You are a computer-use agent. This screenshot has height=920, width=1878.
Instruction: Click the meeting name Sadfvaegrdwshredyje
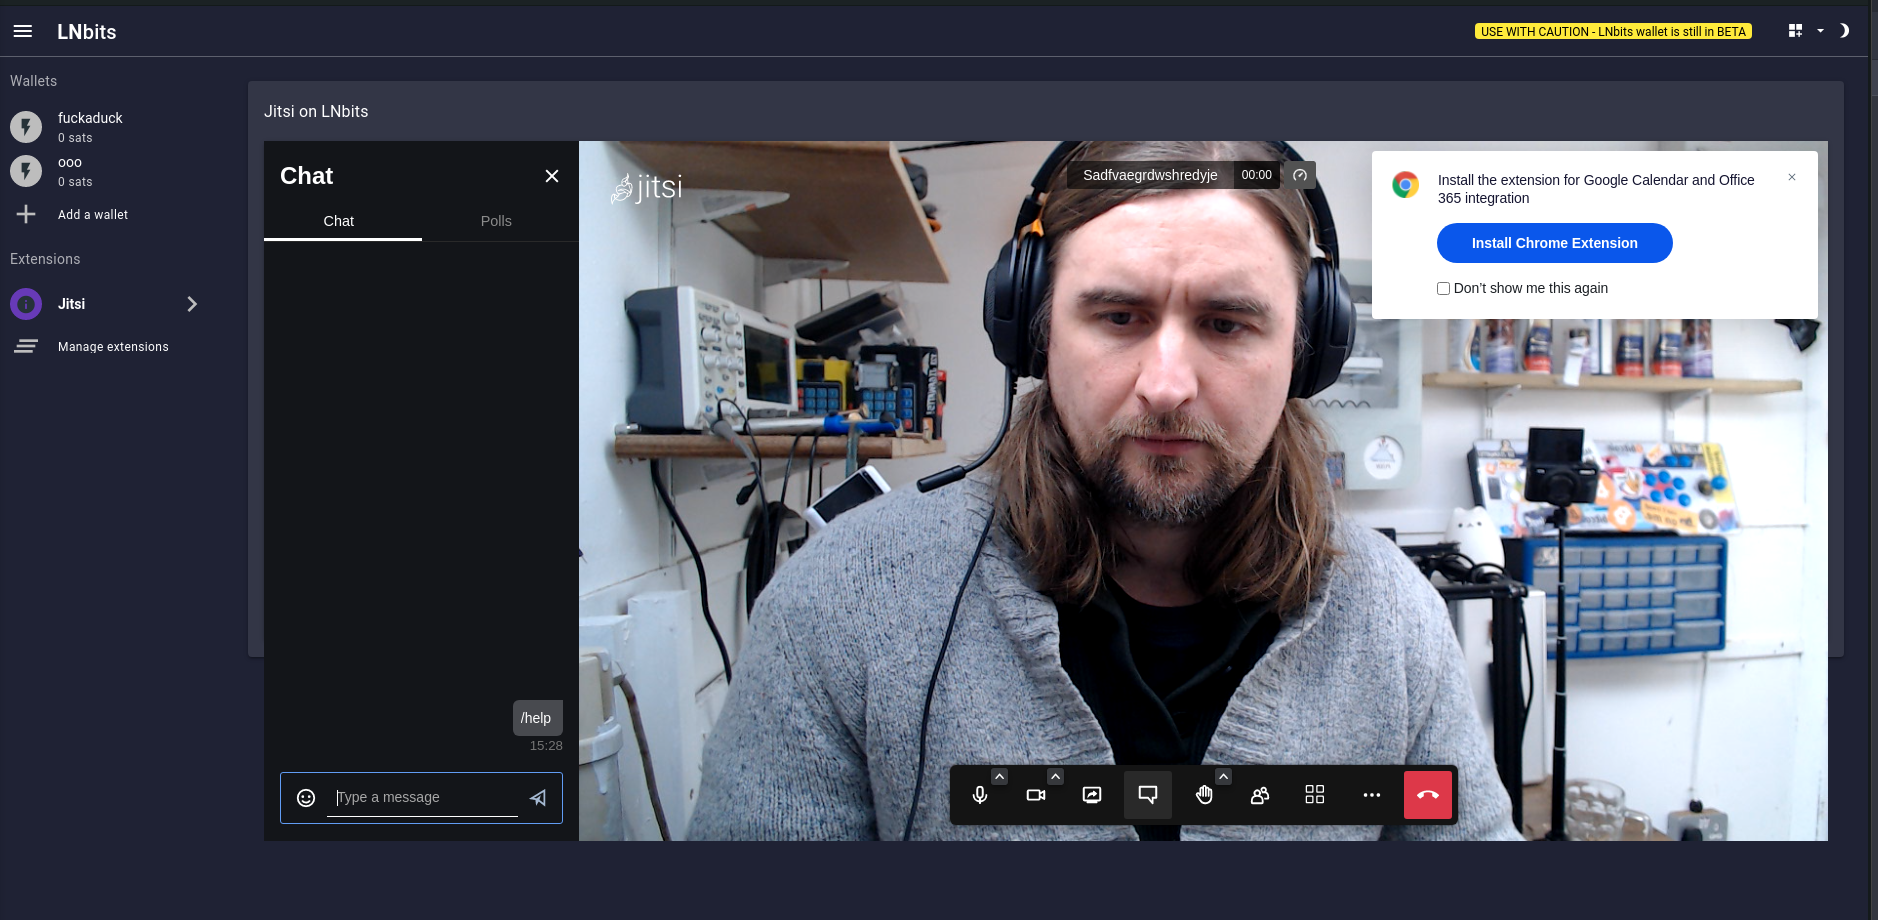click(x=1150, y=175)
